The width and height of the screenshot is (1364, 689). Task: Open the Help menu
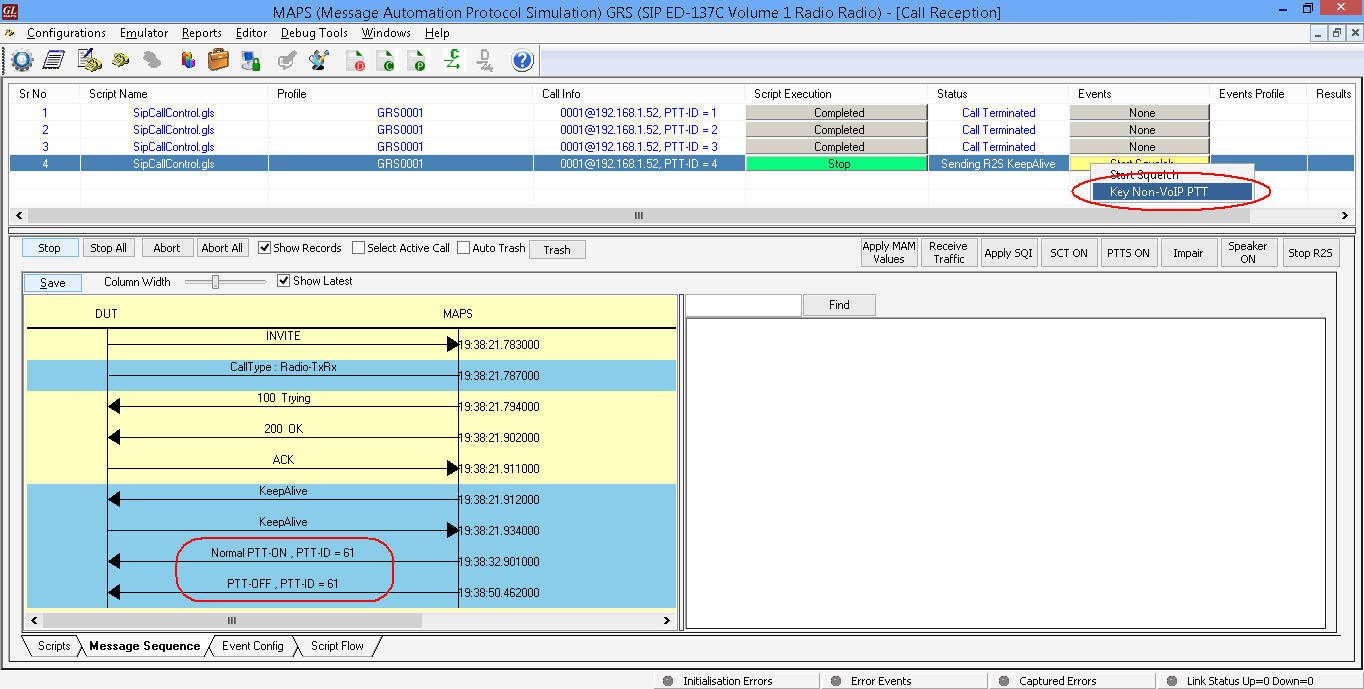tap(437, 33)
